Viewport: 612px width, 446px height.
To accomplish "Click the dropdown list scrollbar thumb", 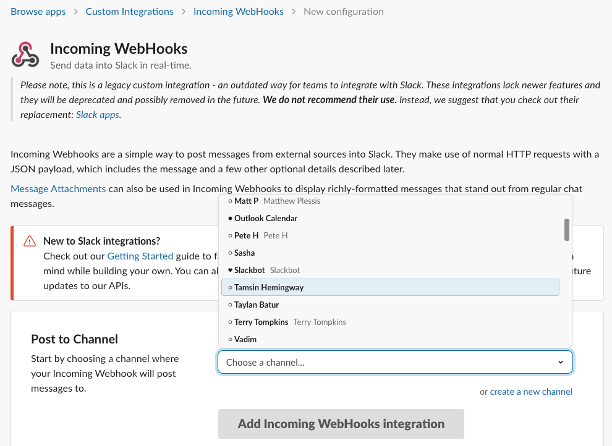I will (x=566, y=229).
